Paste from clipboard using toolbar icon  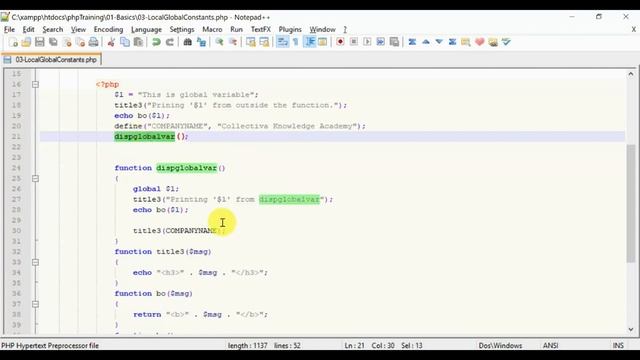click(138, 42)
